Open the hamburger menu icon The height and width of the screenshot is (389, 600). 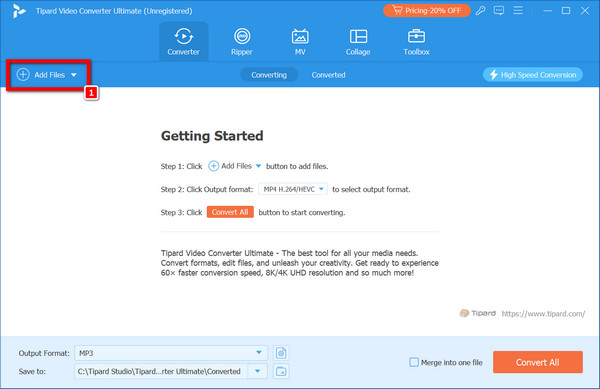click(518, 10)
